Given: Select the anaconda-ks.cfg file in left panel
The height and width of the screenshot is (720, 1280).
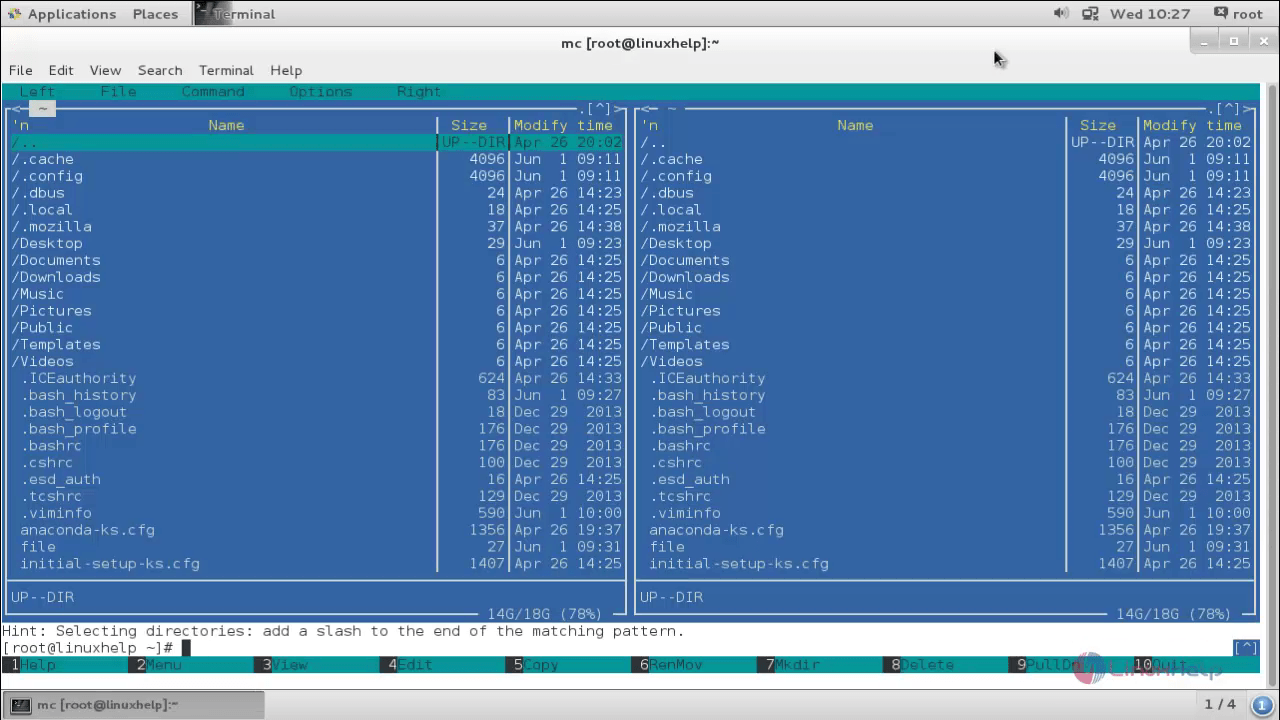Looking at the screenshot, I should (x=87, y=530).
